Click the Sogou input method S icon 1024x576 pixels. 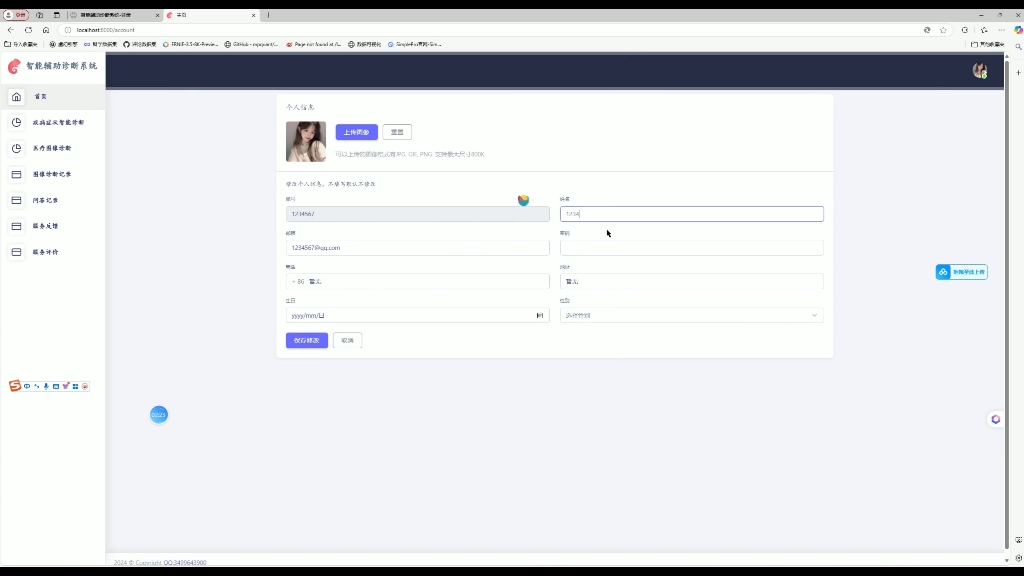tap(14, 386)
